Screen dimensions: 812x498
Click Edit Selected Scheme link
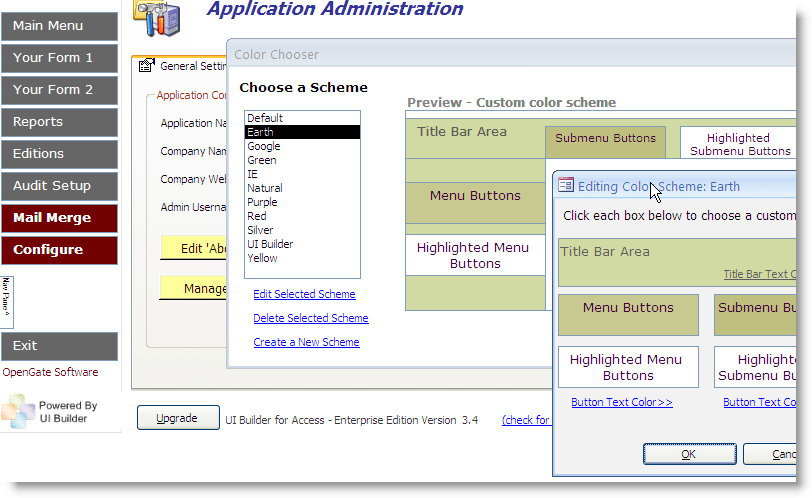[x=304, y=294]
